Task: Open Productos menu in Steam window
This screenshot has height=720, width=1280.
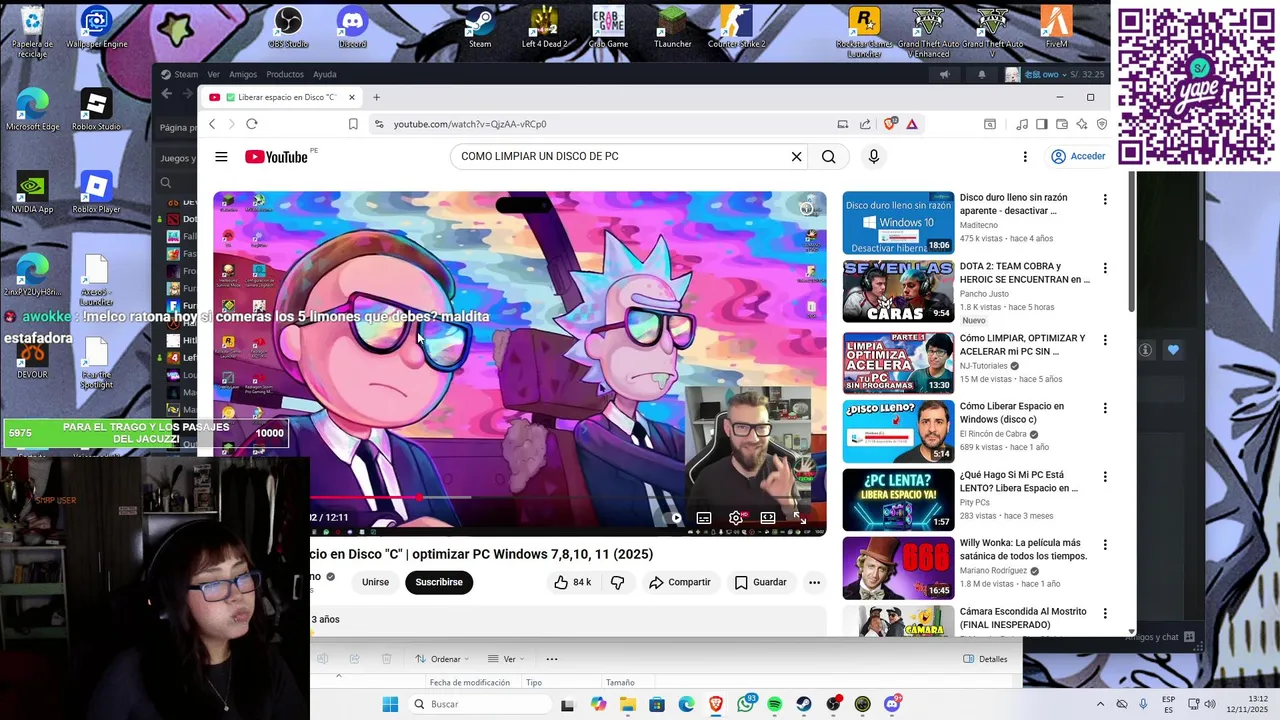Action: click(285, 74)
